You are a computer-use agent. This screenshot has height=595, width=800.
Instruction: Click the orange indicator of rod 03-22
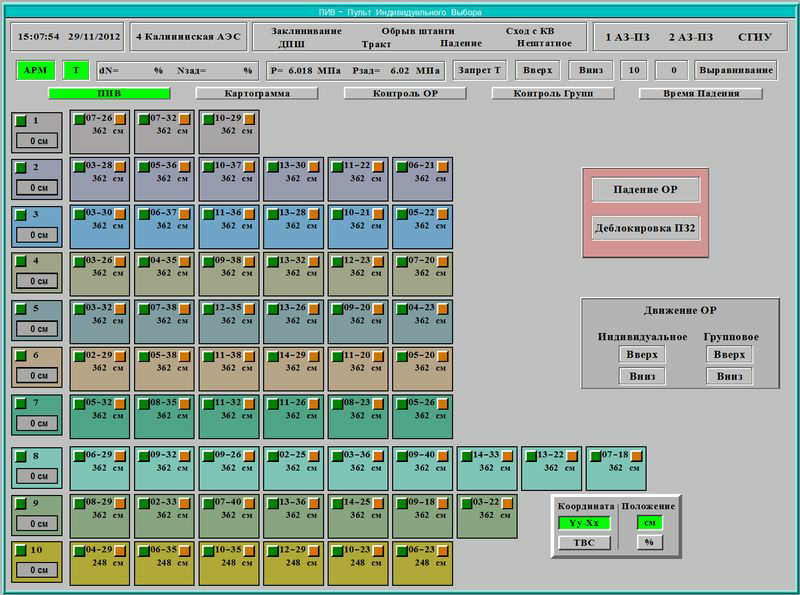point(507,503)
